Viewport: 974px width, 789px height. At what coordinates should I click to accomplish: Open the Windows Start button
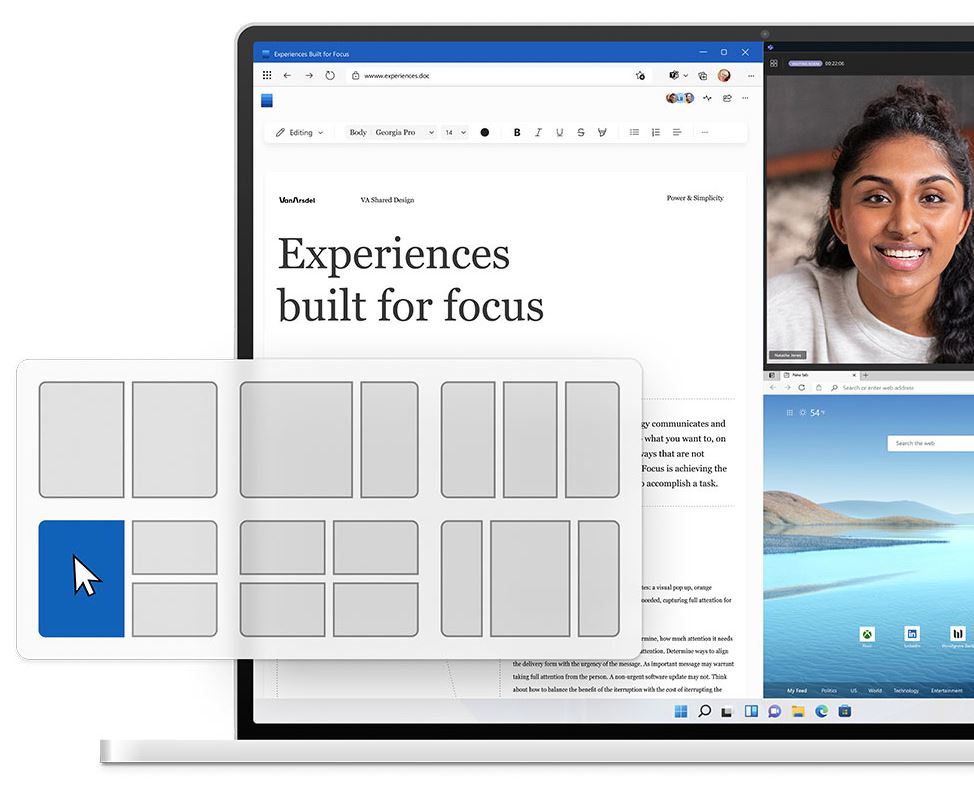(681, 711)
